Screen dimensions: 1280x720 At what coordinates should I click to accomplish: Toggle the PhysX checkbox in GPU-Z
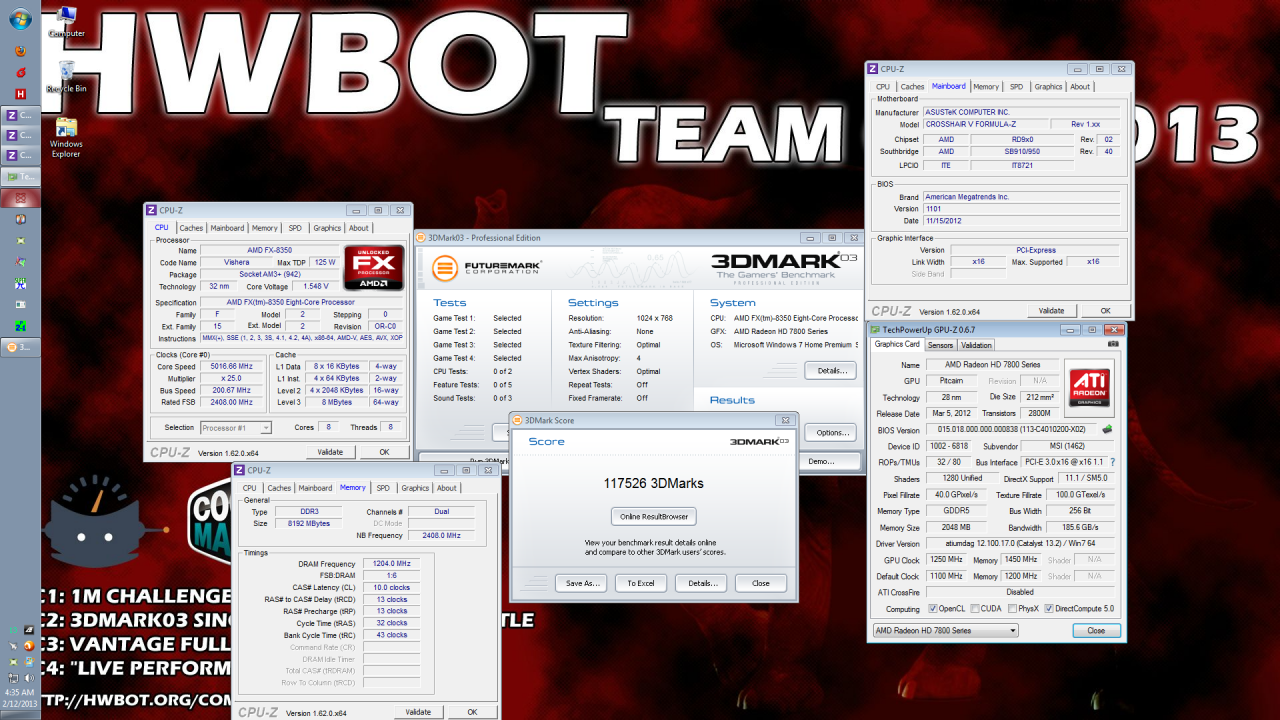click(1012, 608)
